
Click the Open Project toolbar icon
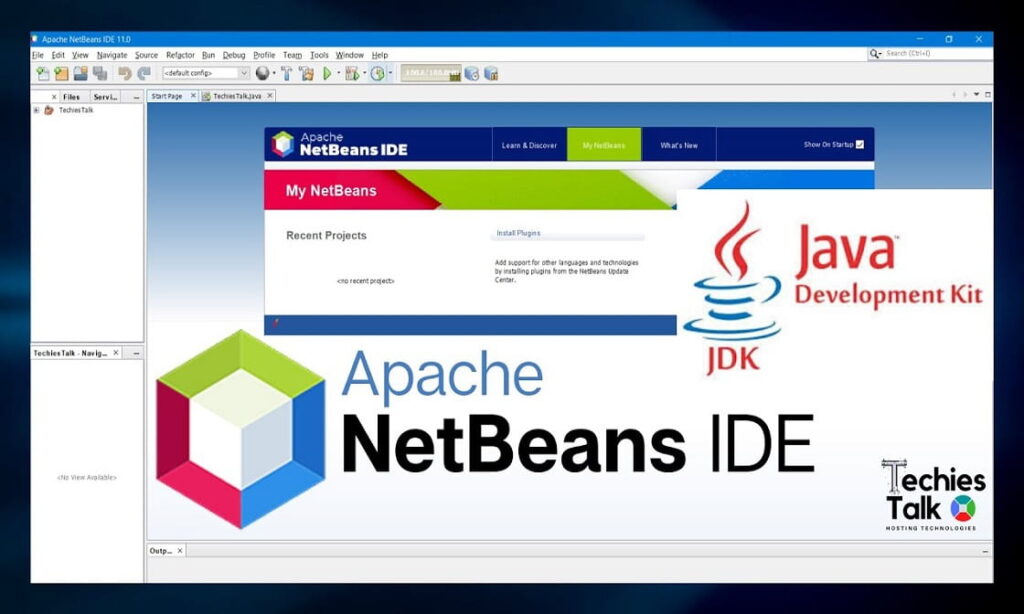click(80, 73)
